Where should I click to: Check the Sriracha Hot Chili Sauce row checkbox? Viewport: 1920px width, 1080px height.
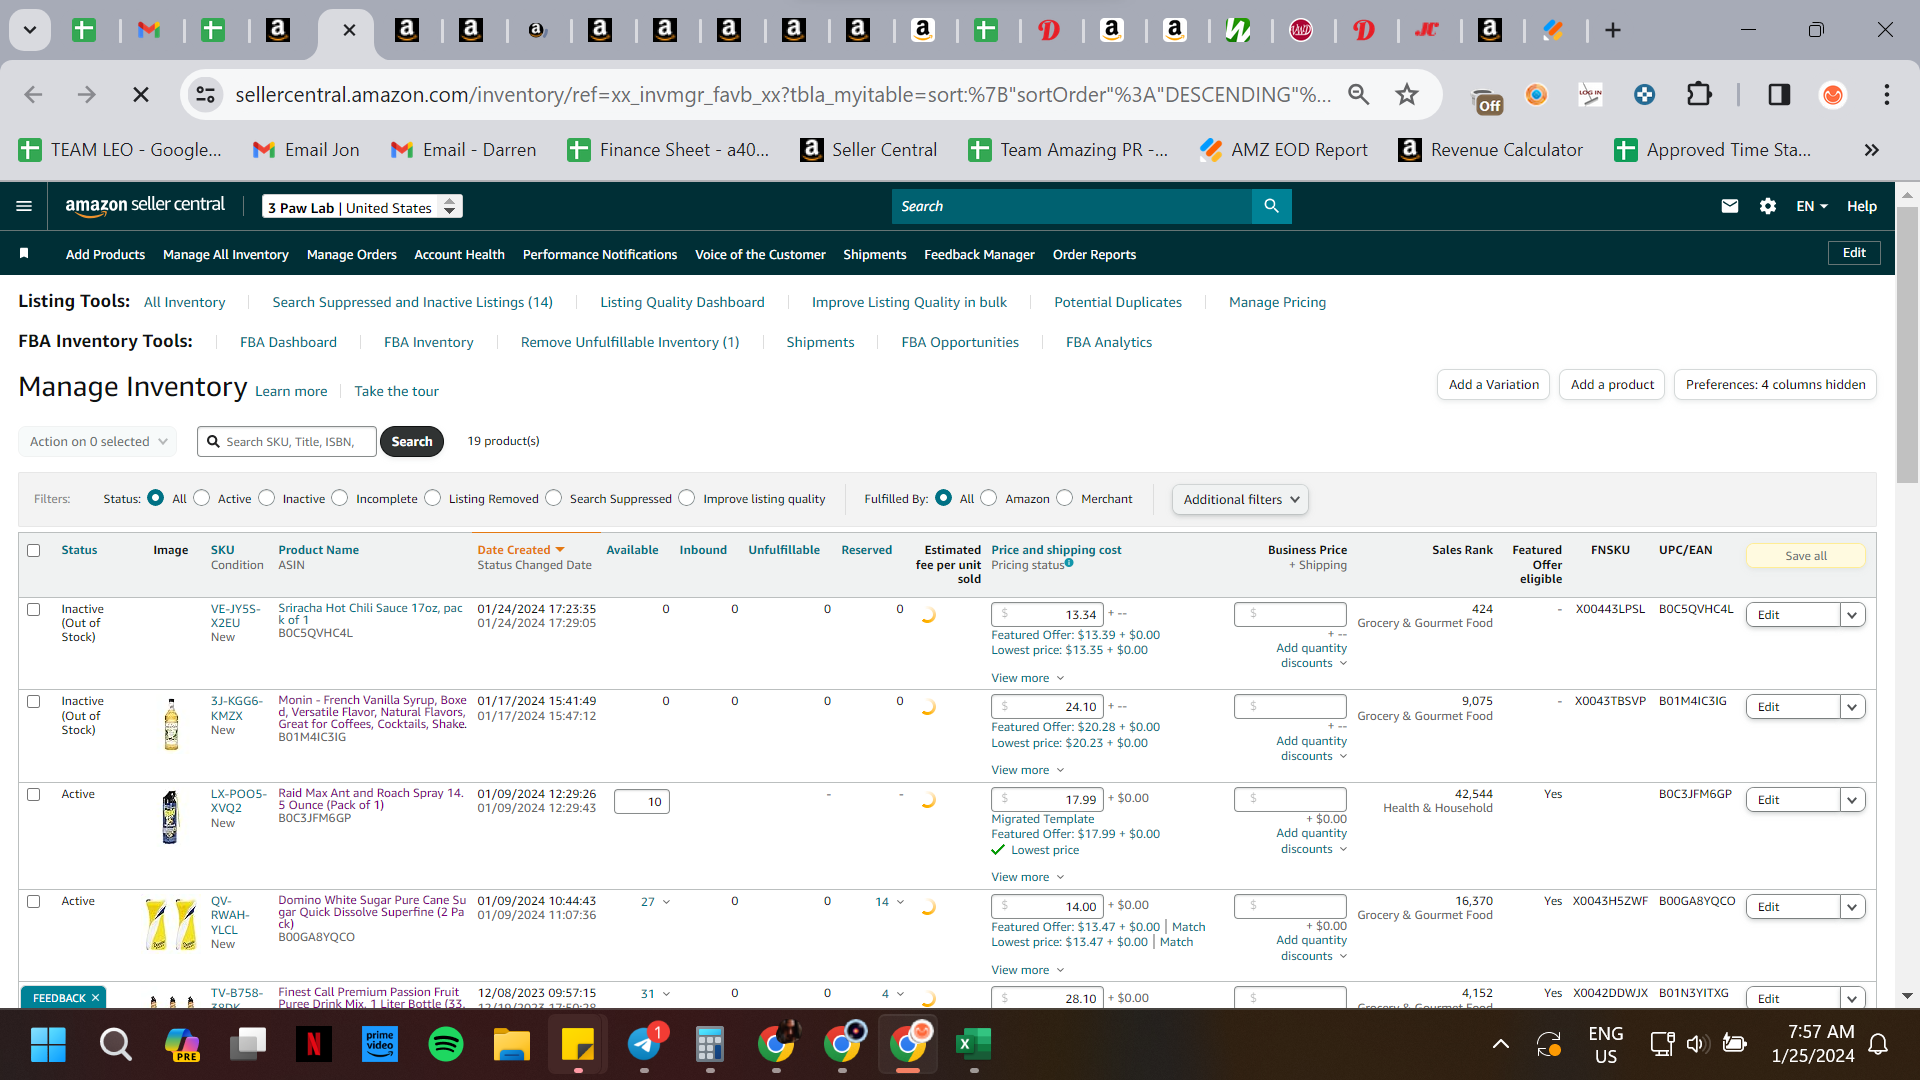34,609
